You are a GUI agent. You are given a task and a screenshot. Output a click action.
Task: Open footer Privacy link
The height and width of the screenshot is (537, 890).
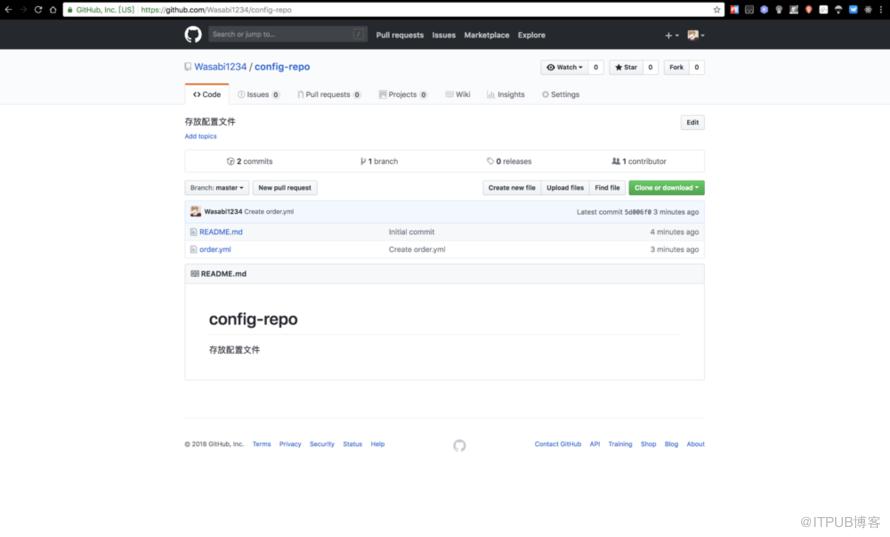click(x=290, y=444)
